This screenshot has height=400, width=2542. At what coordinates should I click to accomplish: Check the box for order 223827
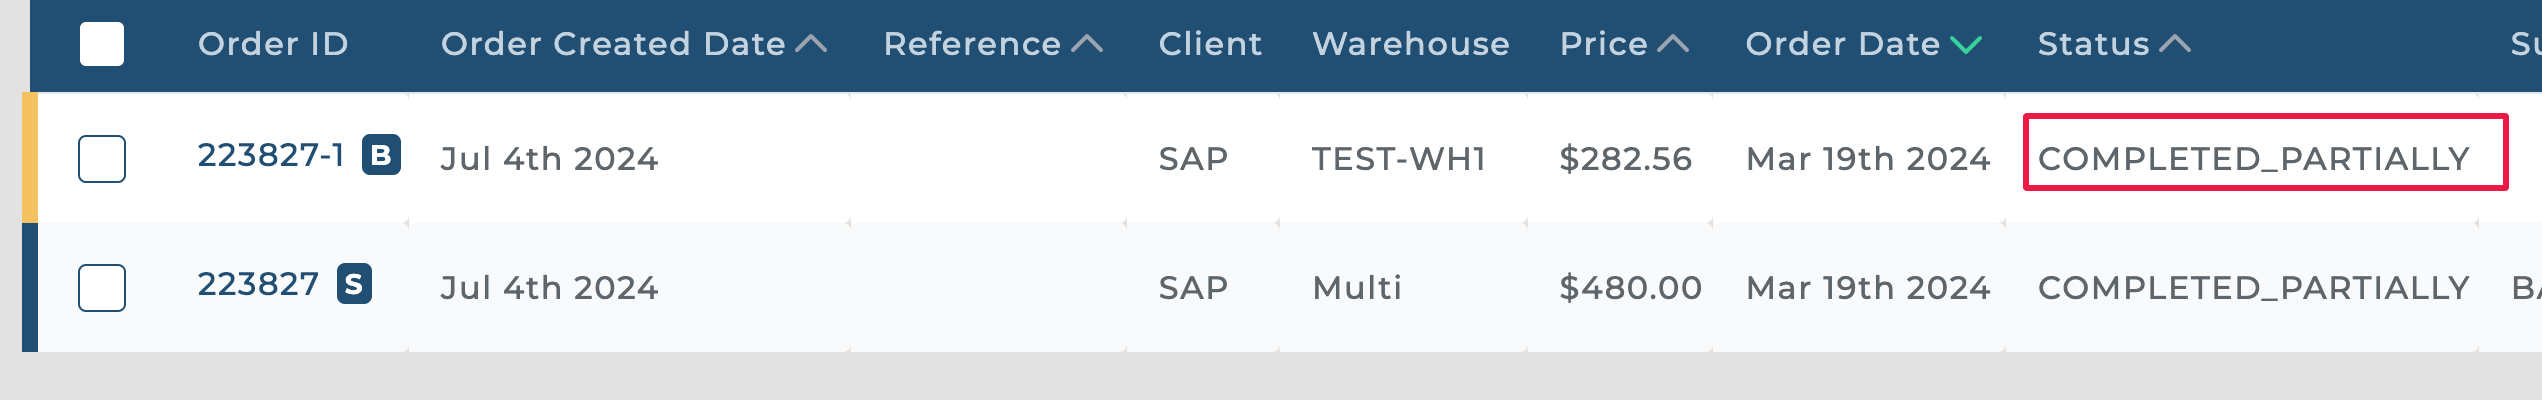pyautogui.click(x=102, y=288)
